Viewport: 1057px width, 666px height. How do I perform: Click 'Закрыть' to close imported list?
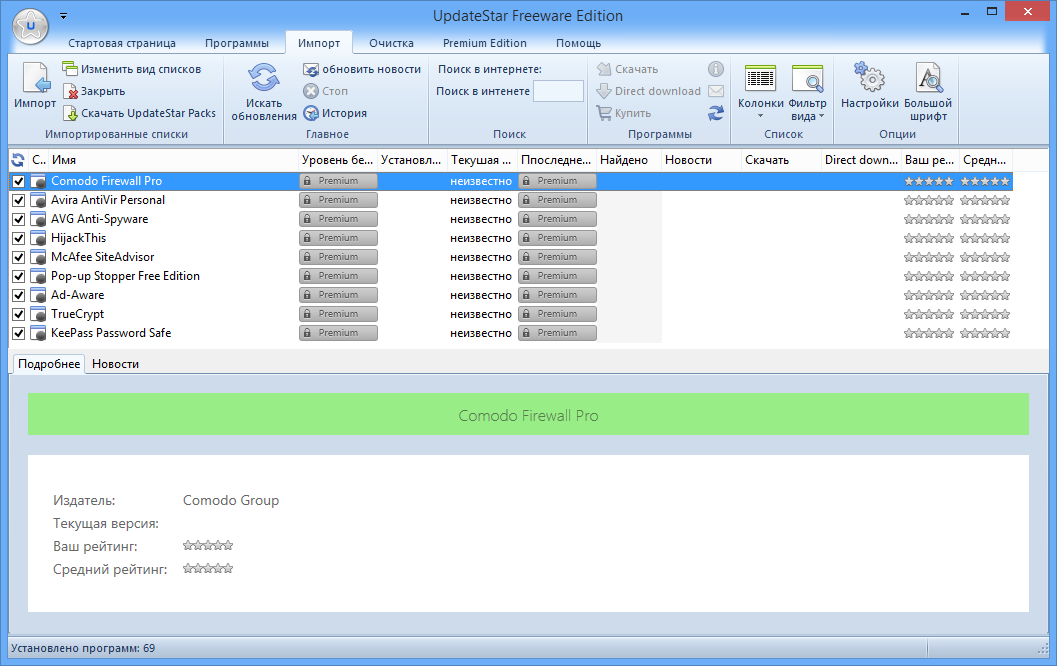pyautogui.click(x=94, y=91)
